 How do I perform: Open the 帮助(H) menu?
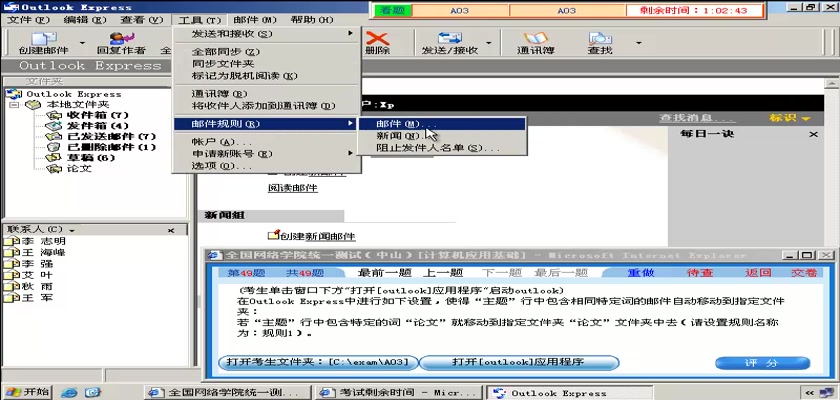pos(312,20)
